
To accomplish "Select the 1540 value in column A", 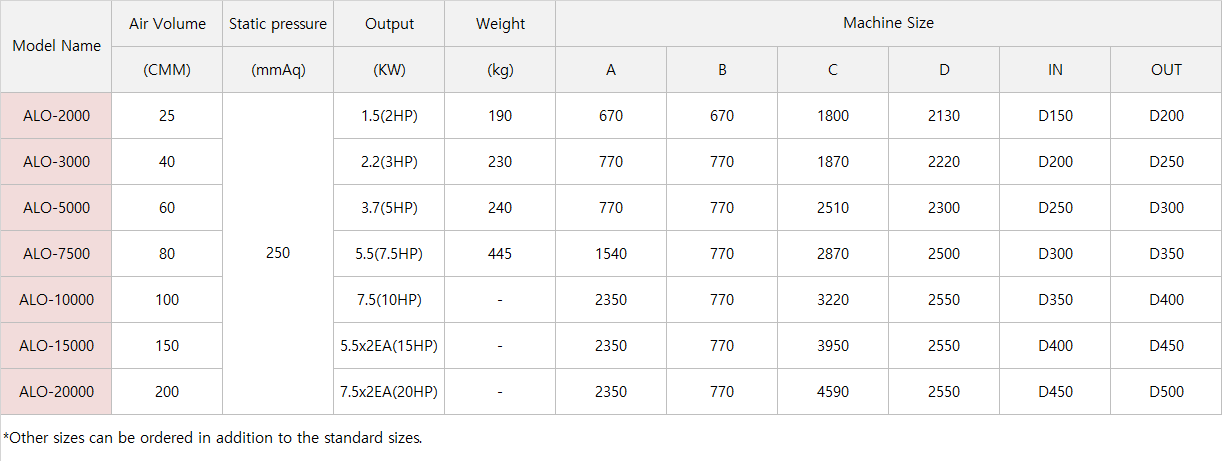I will point(611,254).
